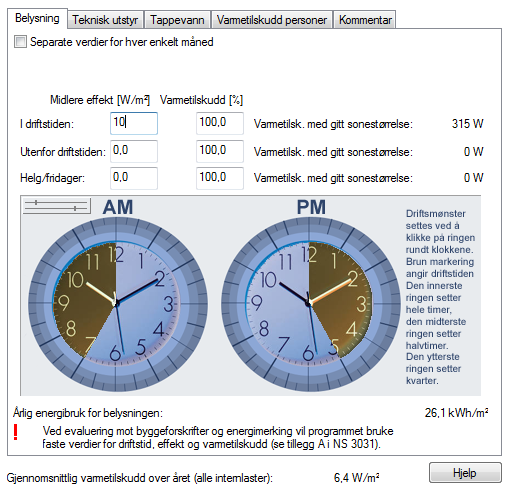509x492 pixels.
Task: Select the Varmetilskudd personer tab
Action: pos(272,20)
